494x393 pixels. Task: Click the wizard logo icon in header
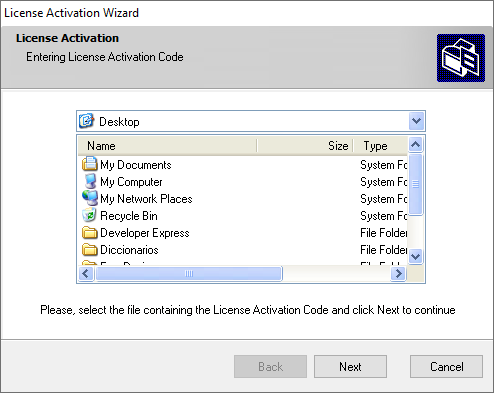click(x=461, y=58)
